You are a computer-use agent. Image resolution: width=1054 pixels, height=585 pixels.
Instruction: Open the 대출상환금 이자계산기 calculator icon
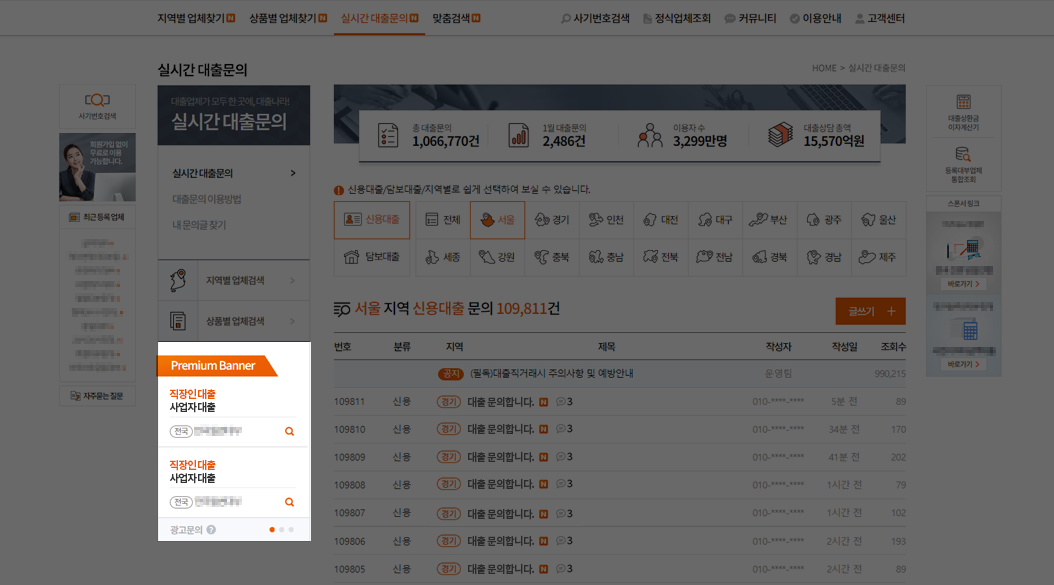click(963, 112)
